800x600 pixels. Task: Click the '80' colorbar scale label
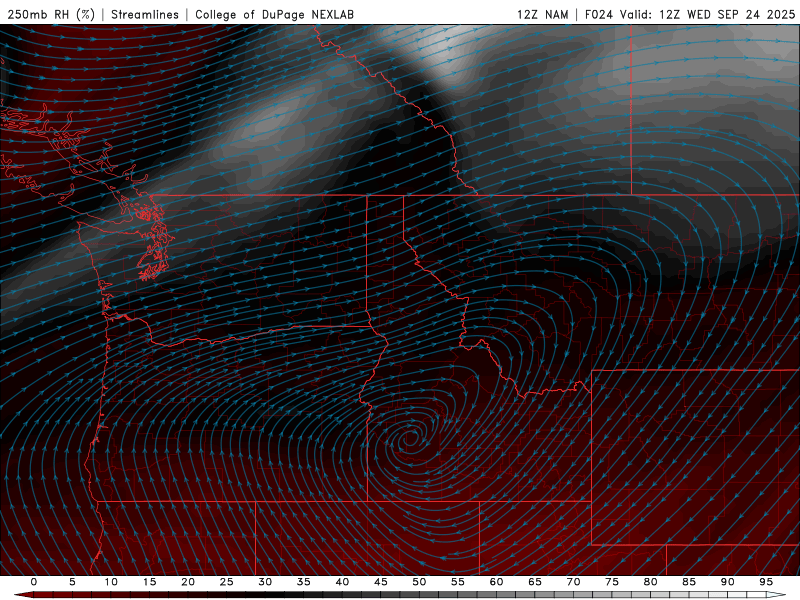(x=651, y=582)
